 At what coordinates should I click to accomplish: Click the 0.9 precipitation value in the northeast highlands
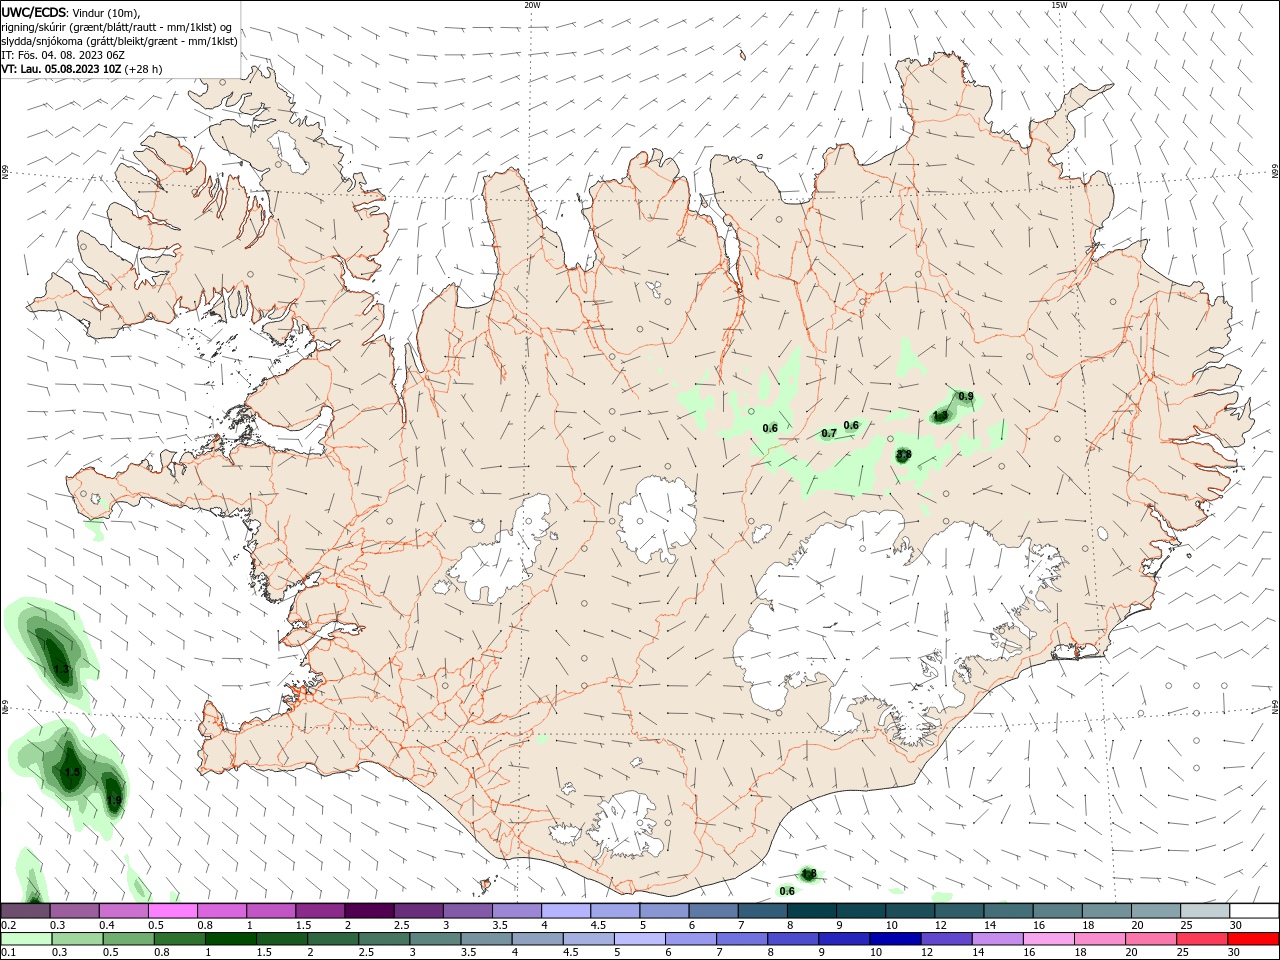pyautogui.click(x=966, y=397)
